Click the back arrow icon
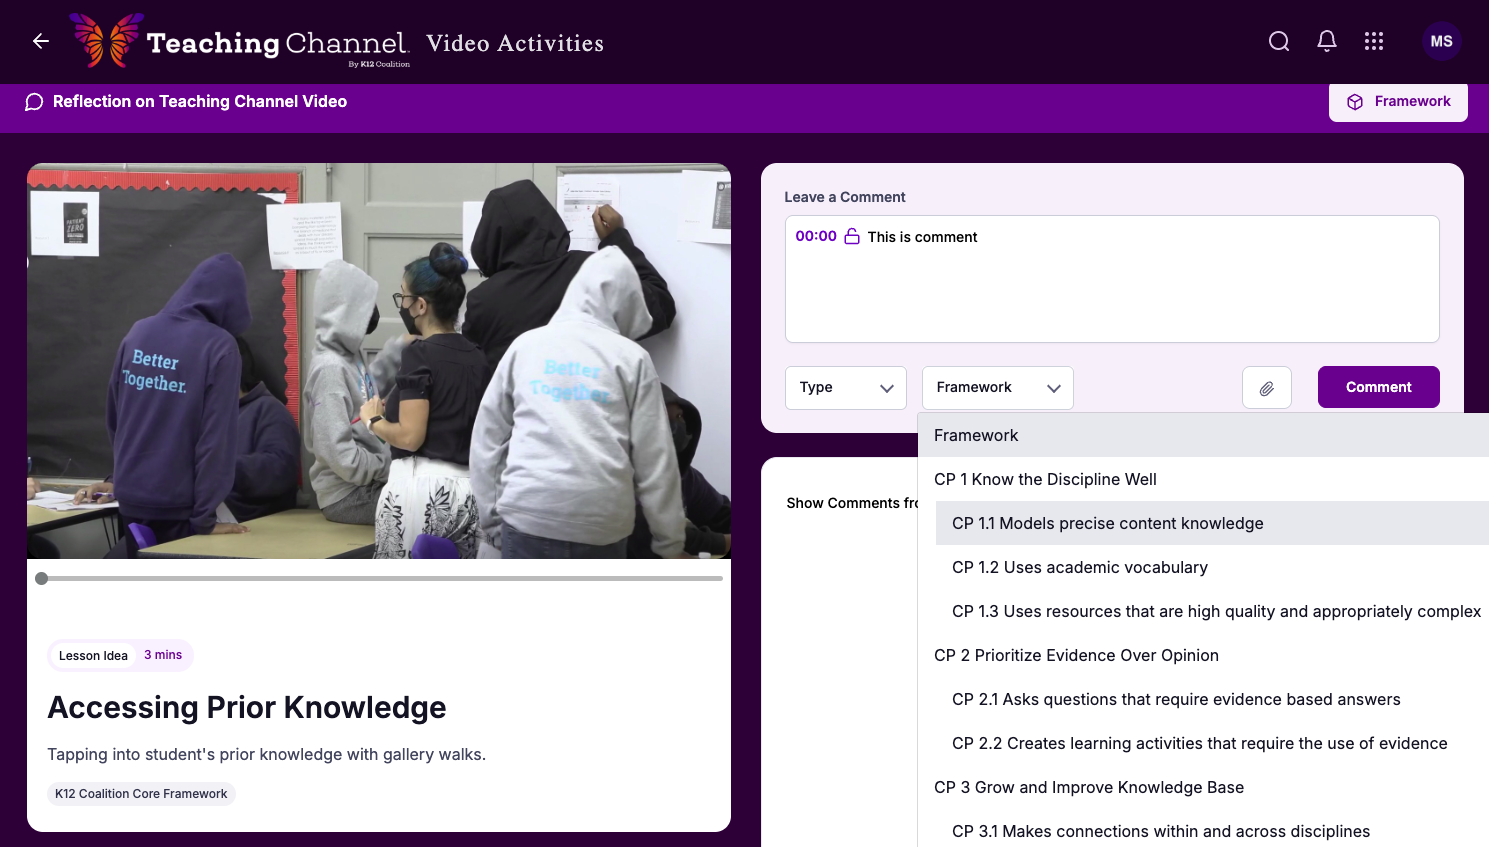 coord(41,41)
